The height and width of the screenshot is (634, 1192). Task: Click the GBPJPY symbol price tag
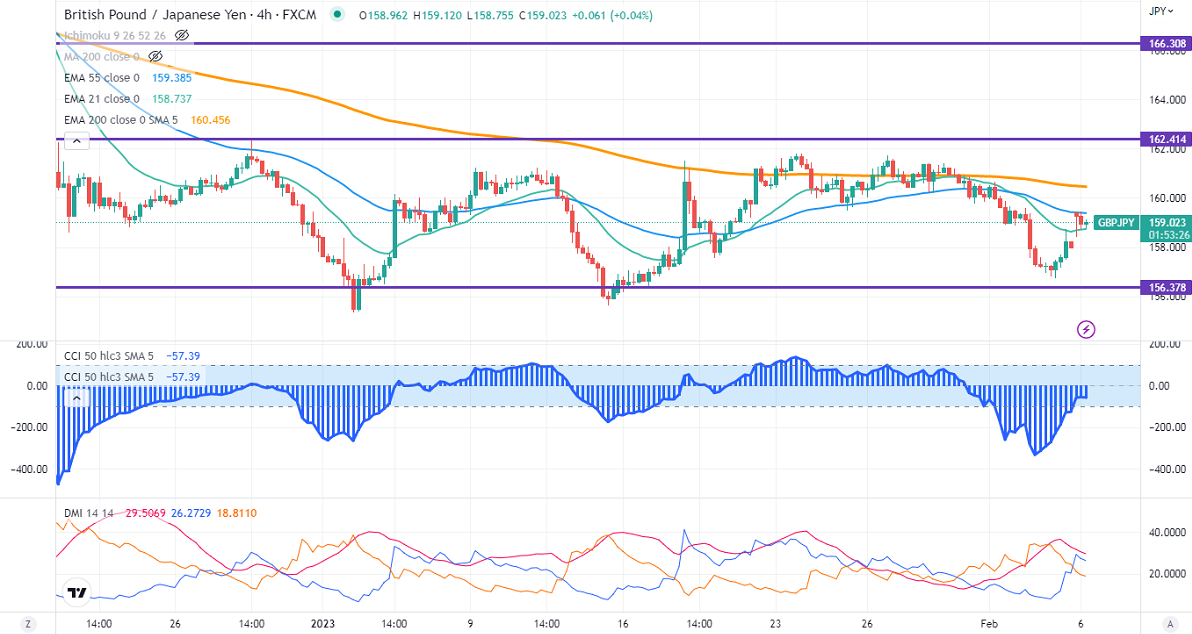point(1115,222)
